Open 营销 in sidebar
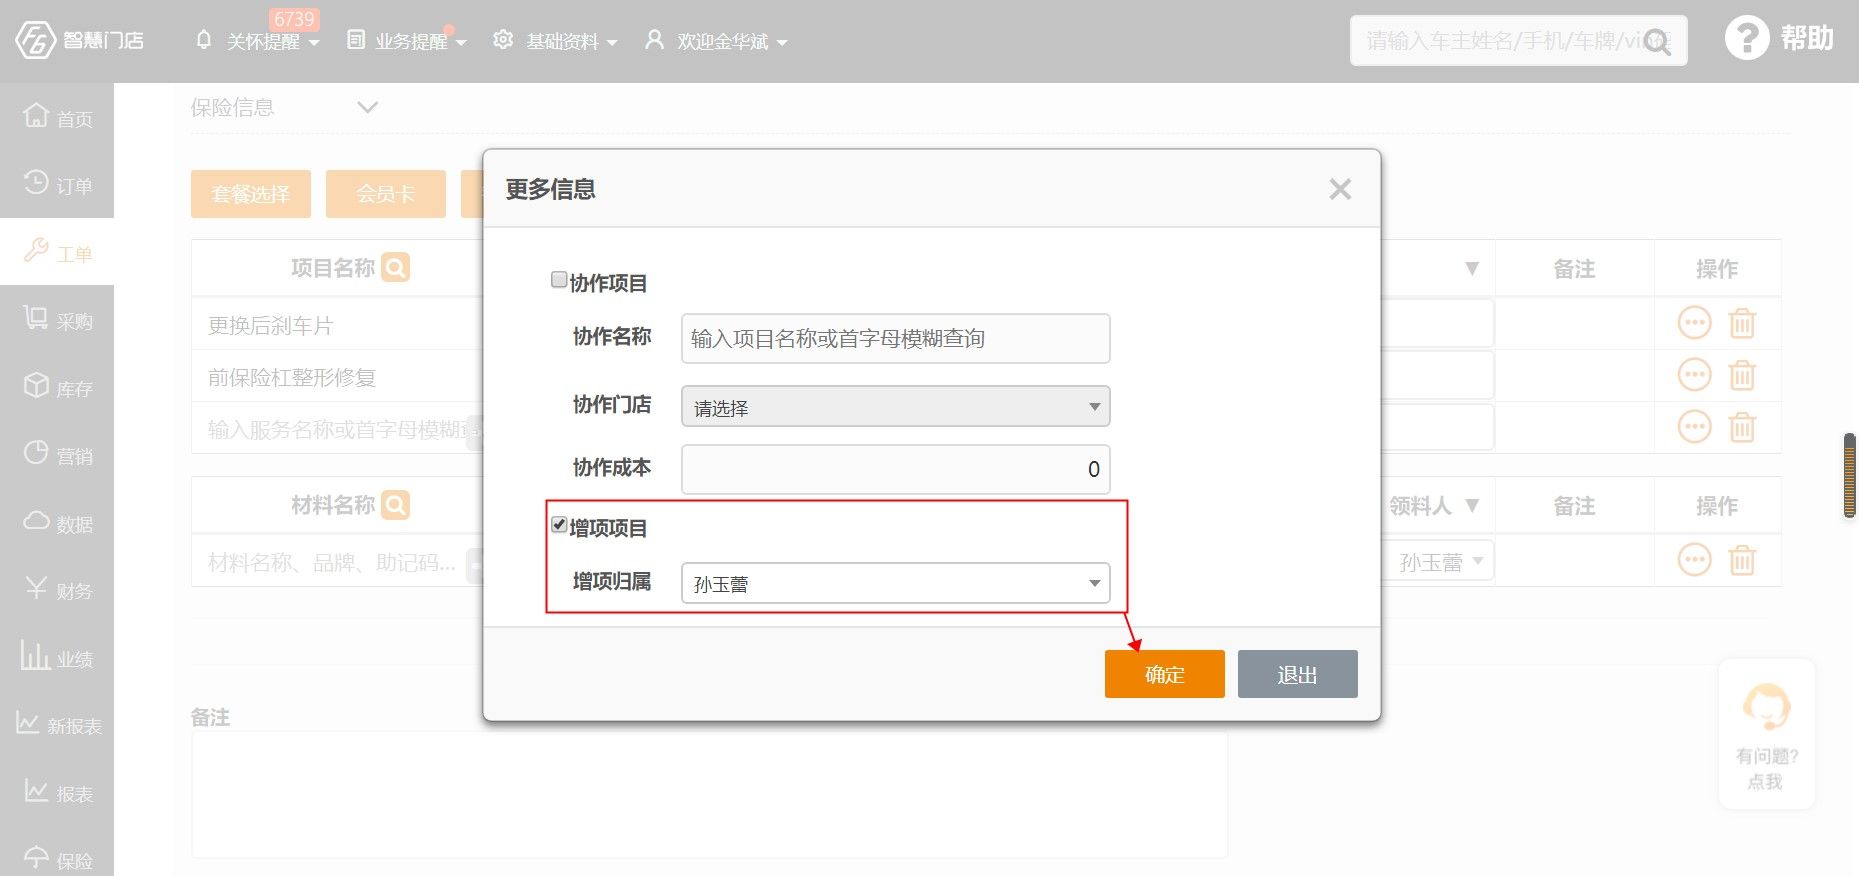 (x=57, y=455)
